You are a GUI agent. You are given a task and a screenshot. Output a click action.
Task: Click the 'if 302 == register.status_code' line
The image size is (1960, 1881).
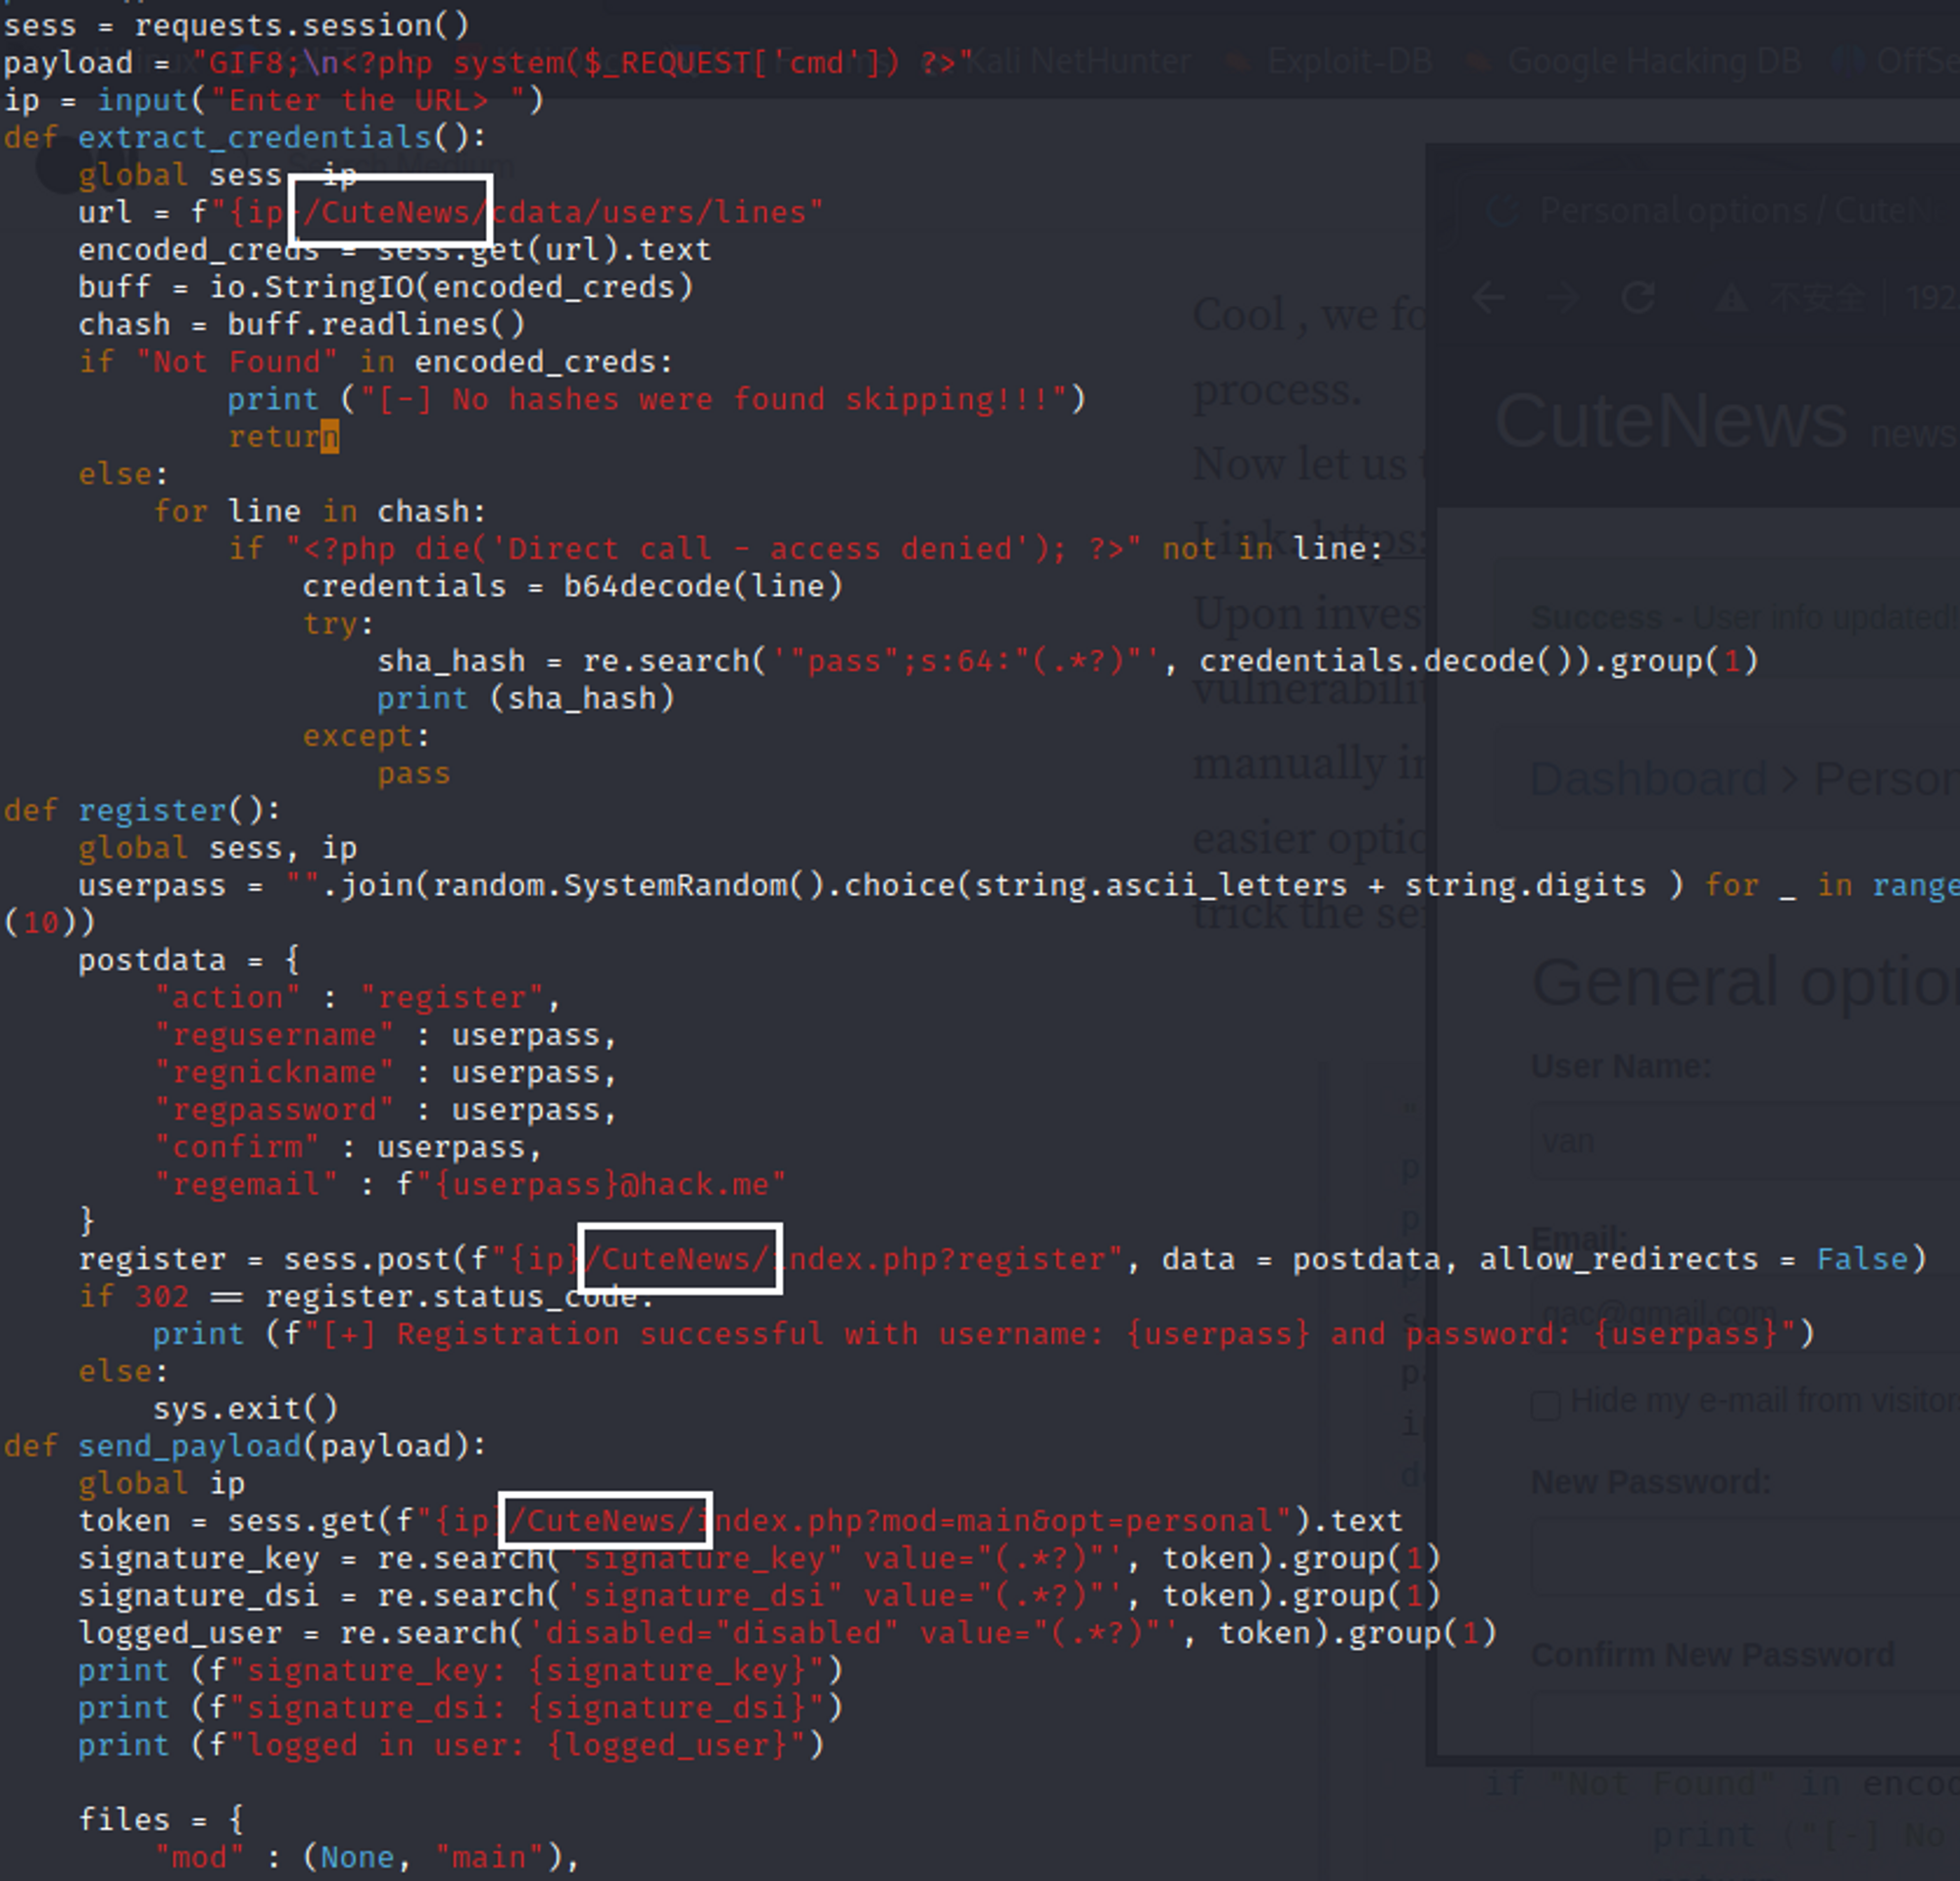tap(366, 1297)
